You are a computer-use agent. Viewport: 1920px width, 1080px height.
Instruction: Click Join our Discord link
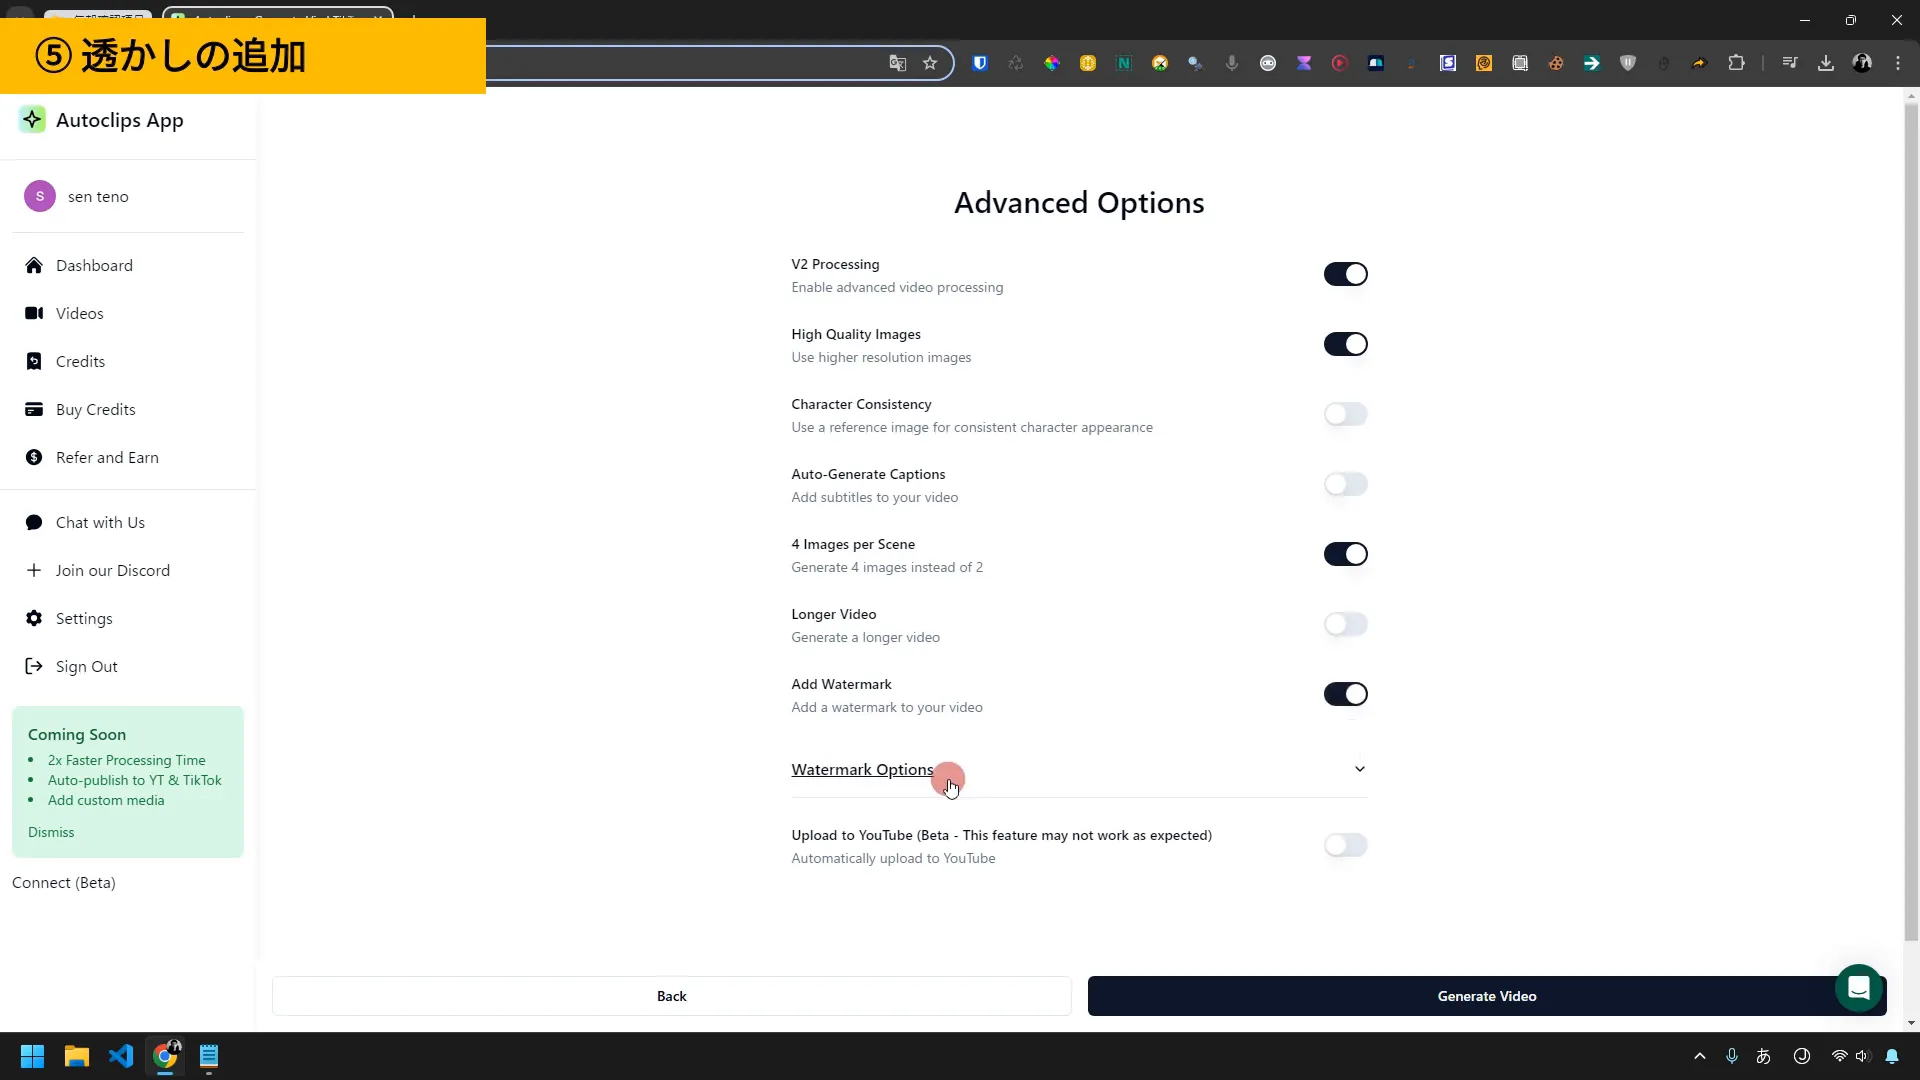coord(112,570)
